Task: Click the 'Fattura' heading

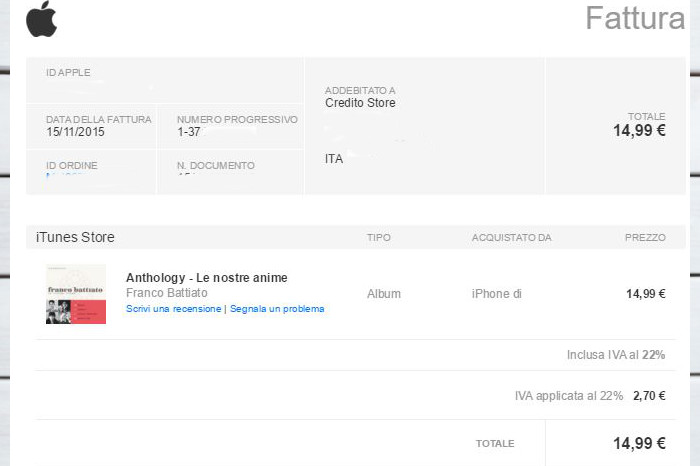Action: pyautogui.click(x=635, y=18)
